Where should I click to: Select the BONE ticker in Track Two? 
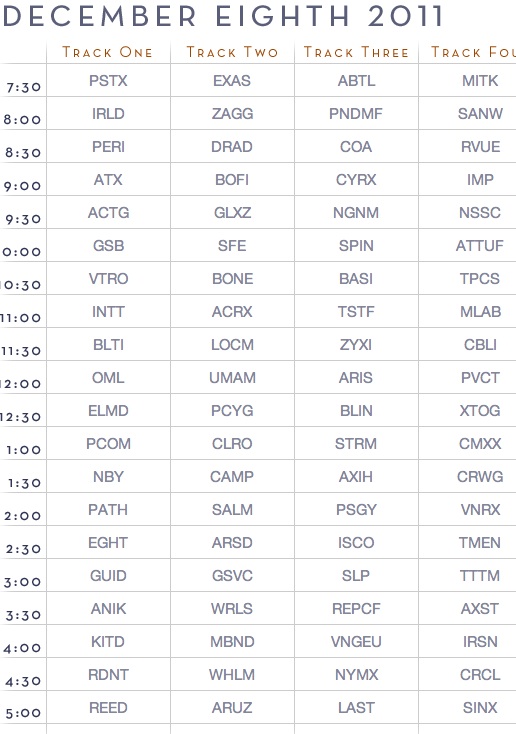click(x=232, y=279)
